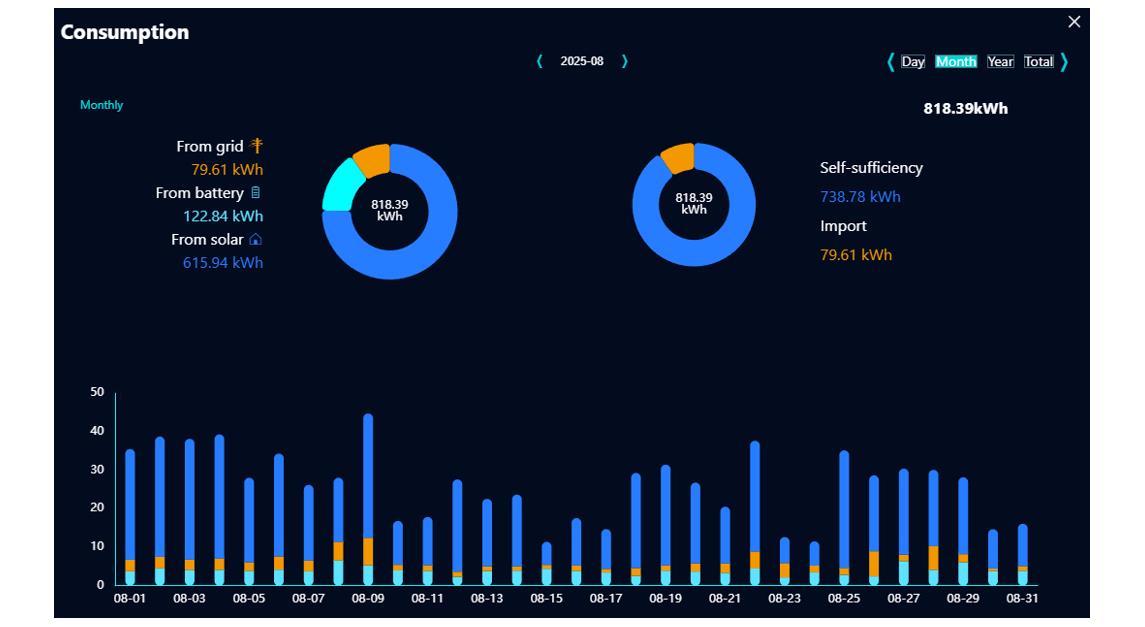Switch to Day view
Viewport: 1145px width, 627px height.
tap(913, 62)
